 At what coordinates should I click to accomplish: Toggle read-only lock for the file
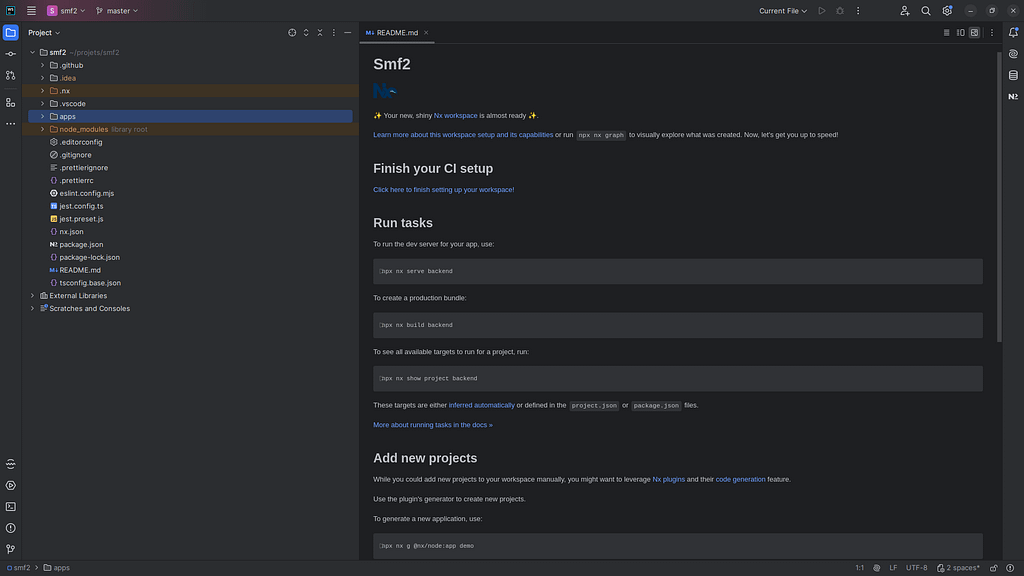(993, 568)
